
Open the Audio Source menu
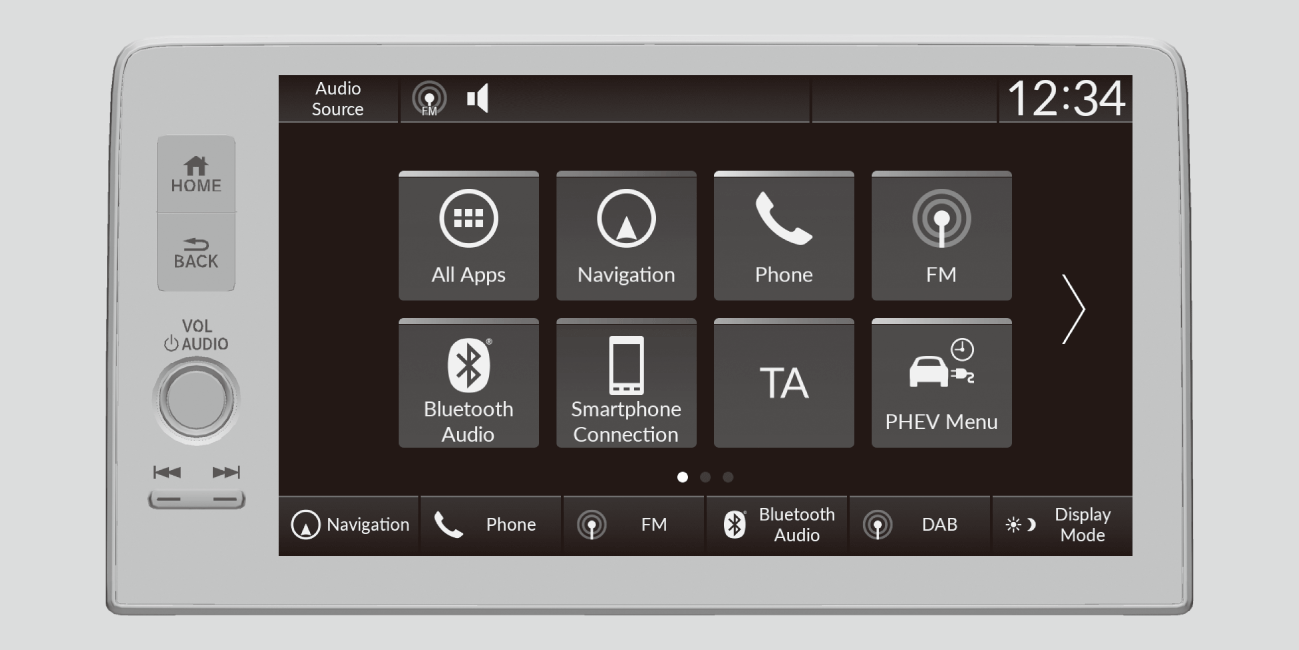(x=338, y=99)
